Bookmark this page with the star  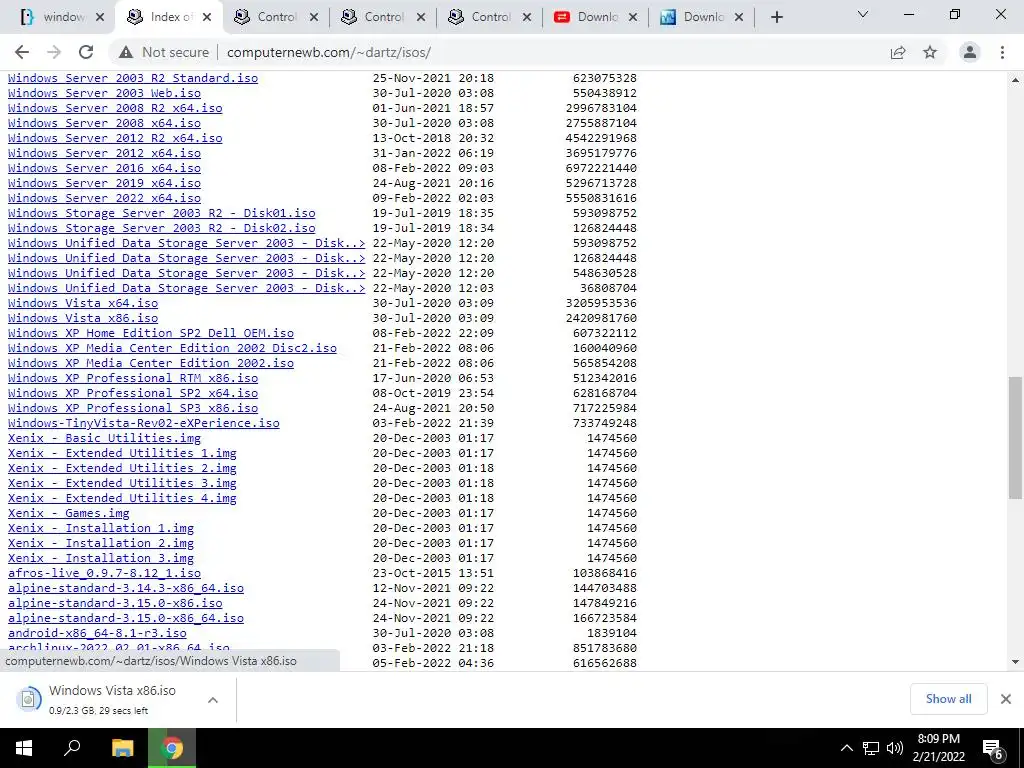930,52
